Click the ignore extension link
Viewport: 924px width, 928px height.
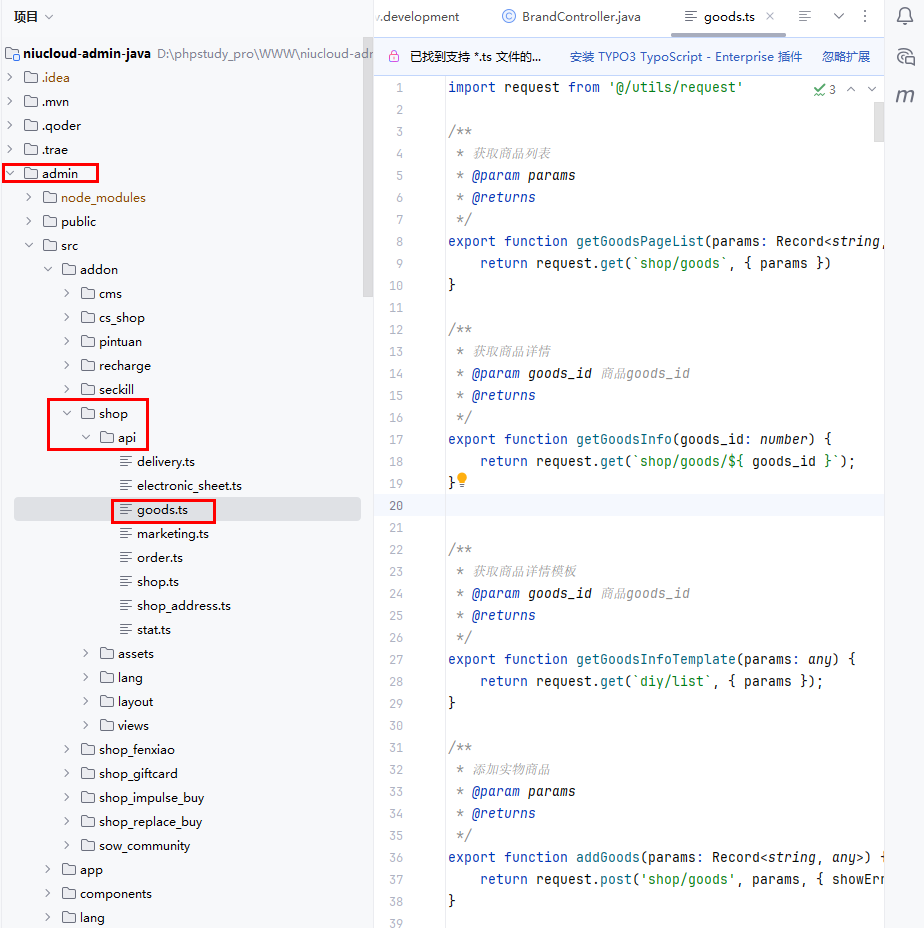pos(845,57)
